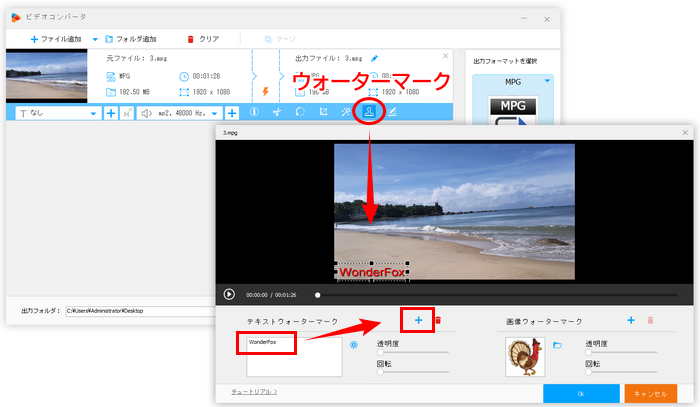
Task: Open the subtitle なし dropdown
Action: pyautogui.click(x=57, y=113)
